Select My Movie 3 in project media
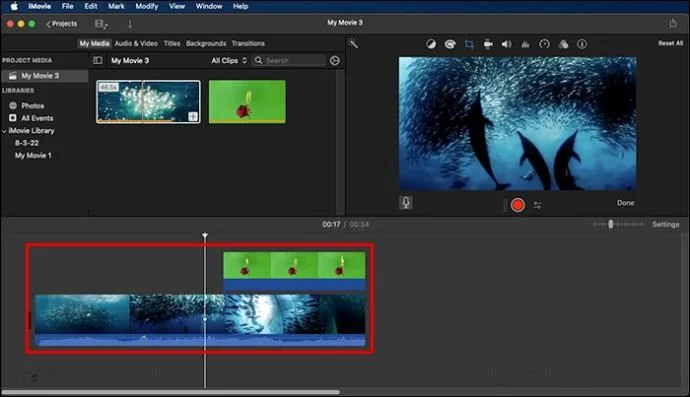Image resolution: width=690 pixels, height=397 pixels. tap(45, 76)
